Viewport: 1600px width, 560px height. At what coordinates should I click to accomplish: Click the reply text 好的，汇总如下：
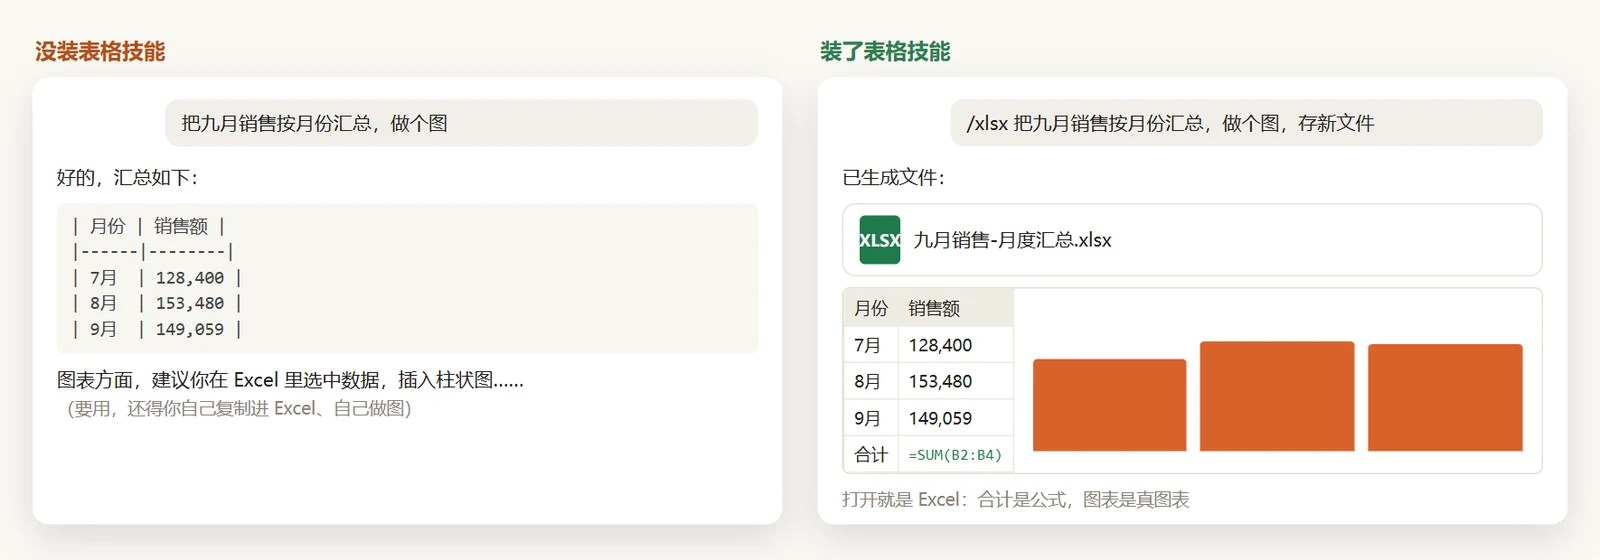coord(128,178)
